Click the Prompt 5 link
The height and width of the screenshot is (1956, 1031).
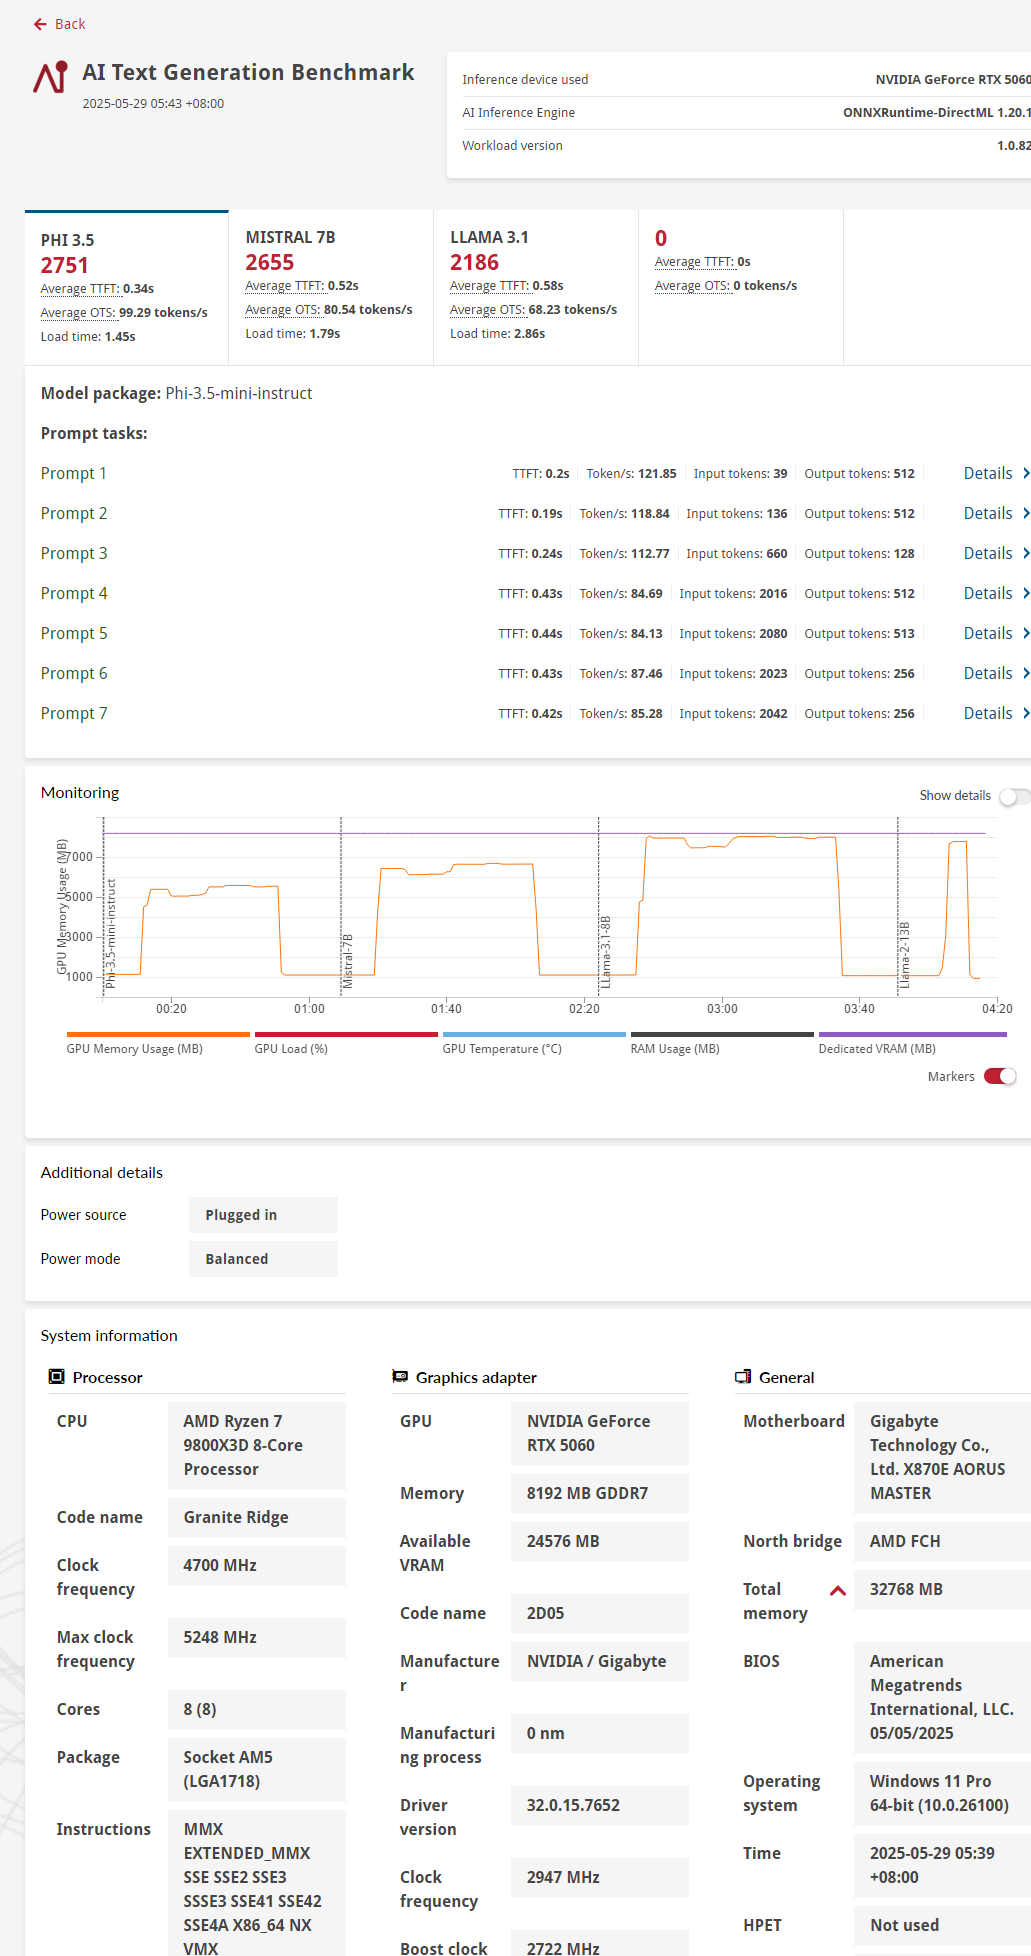coord(73,633)
